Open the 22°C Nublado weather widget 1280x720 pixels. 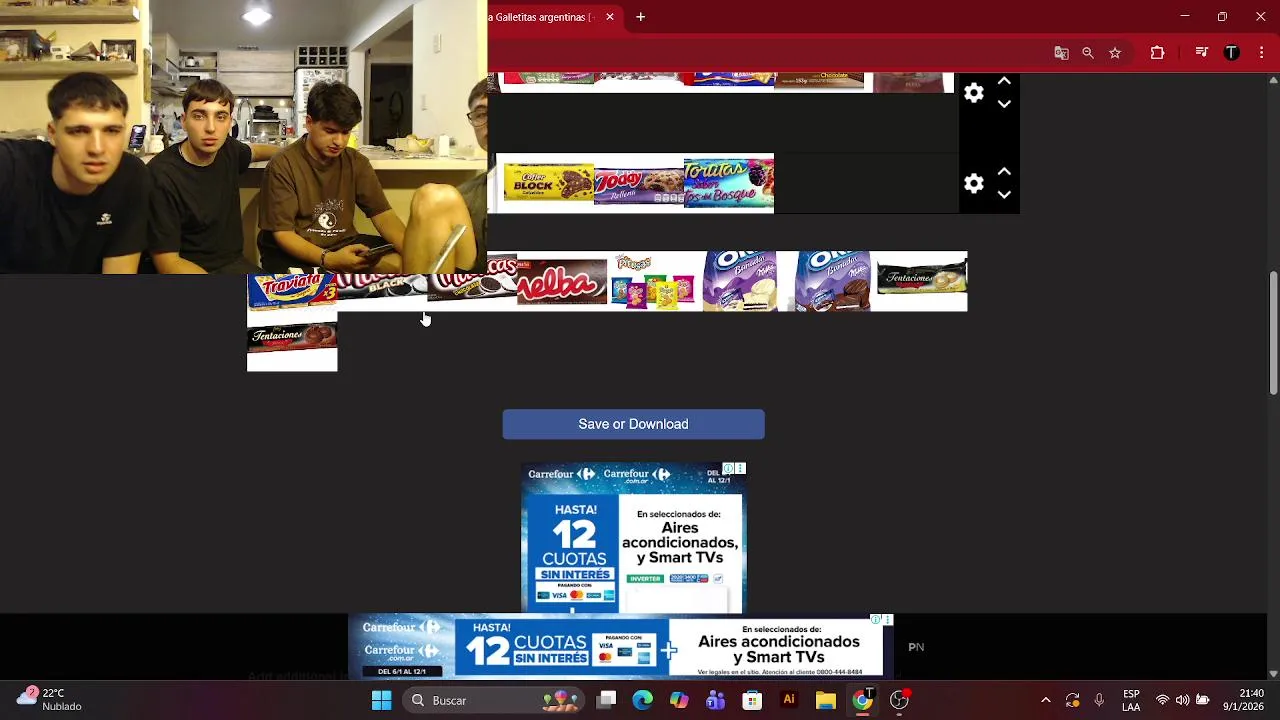click(x=48, y=700)
